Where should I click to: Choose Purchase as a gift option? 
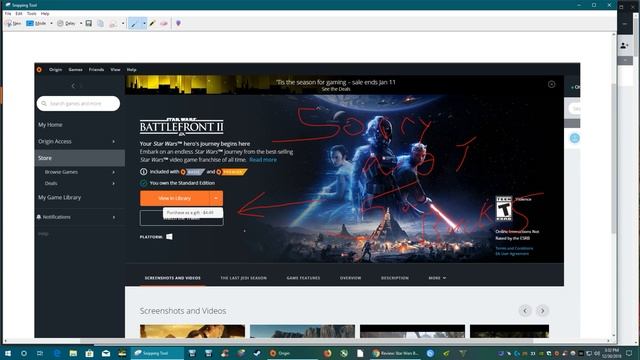click(193, 213)
